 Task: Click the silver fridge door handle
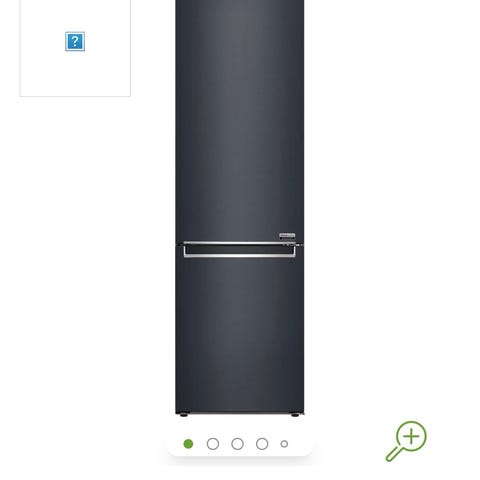point(239,250)
